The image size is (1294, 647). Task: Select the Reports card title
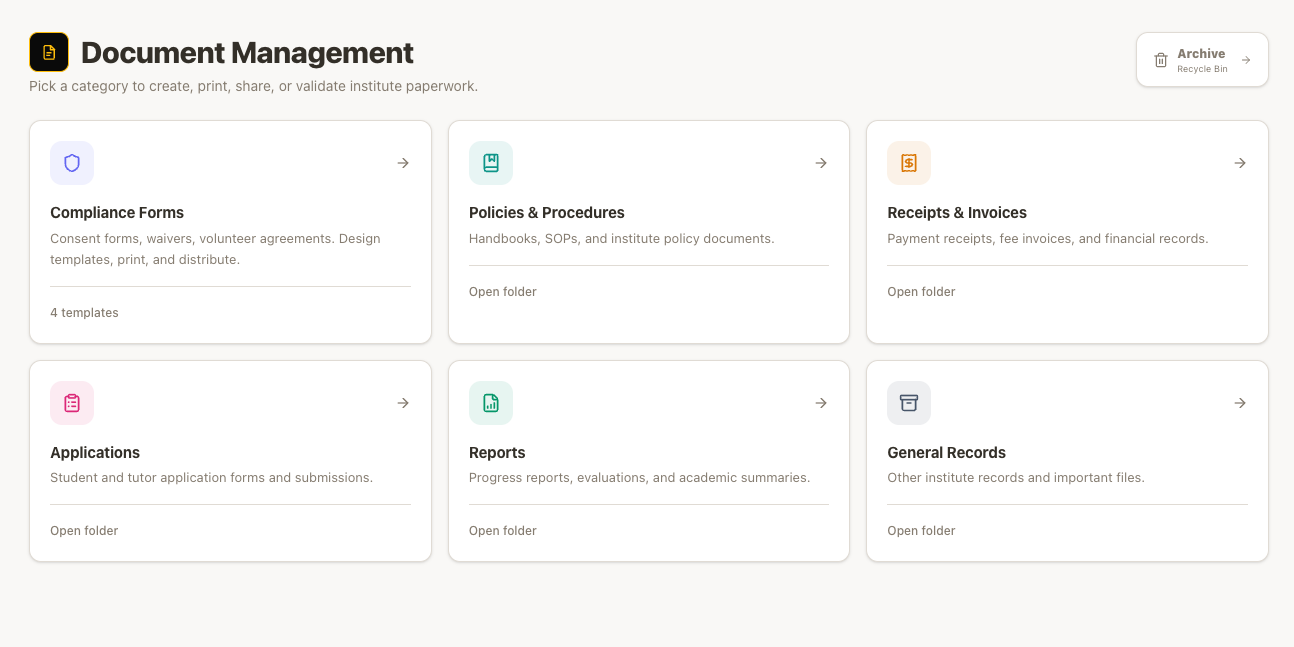pyautogui.click(x=497, y=453)
